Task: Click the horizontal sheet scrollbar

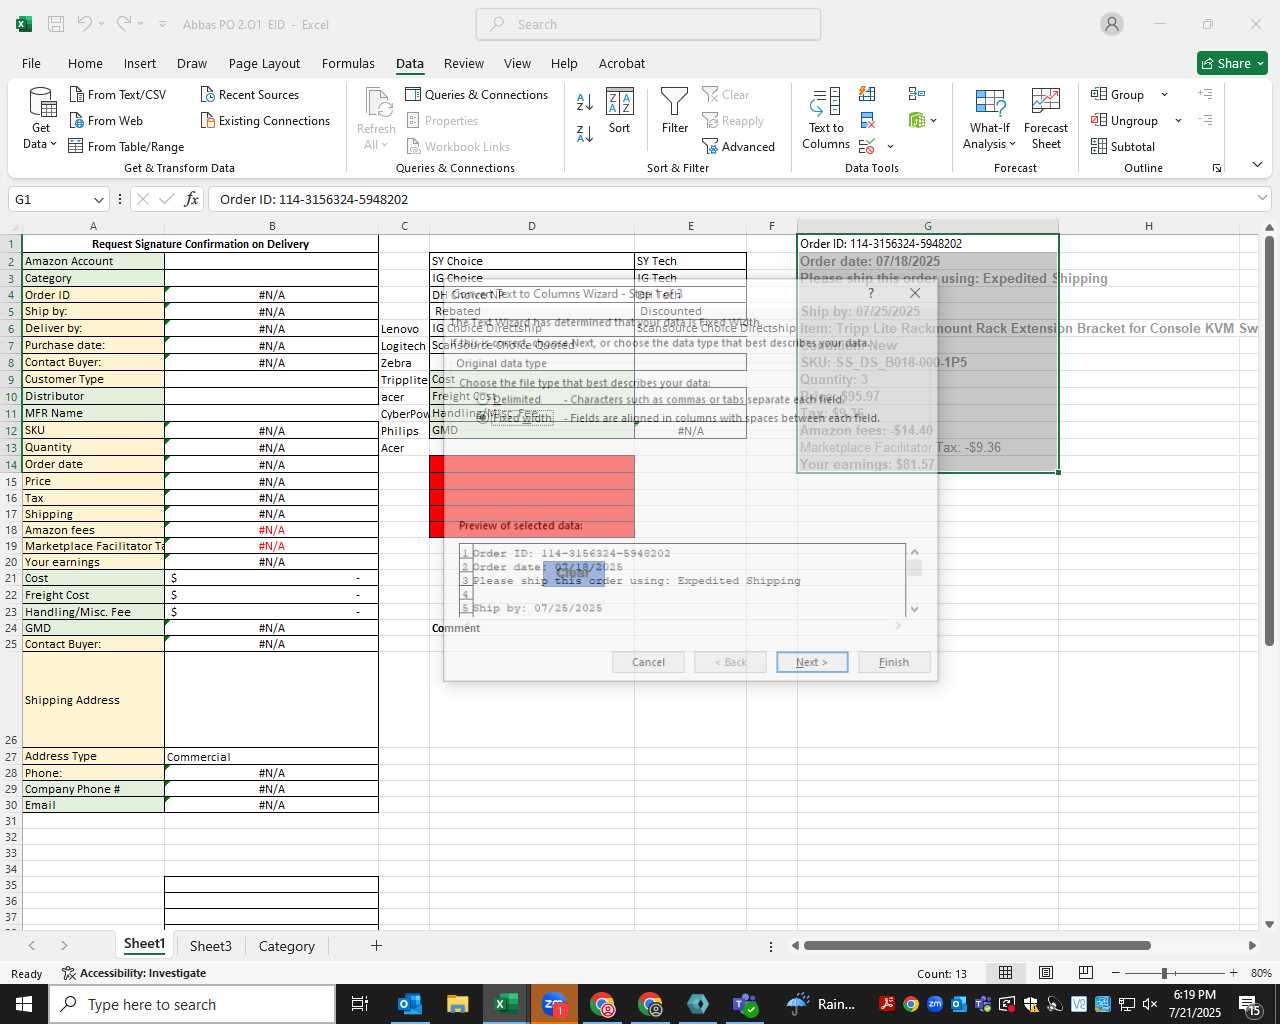Action: [x=977, y=945]
